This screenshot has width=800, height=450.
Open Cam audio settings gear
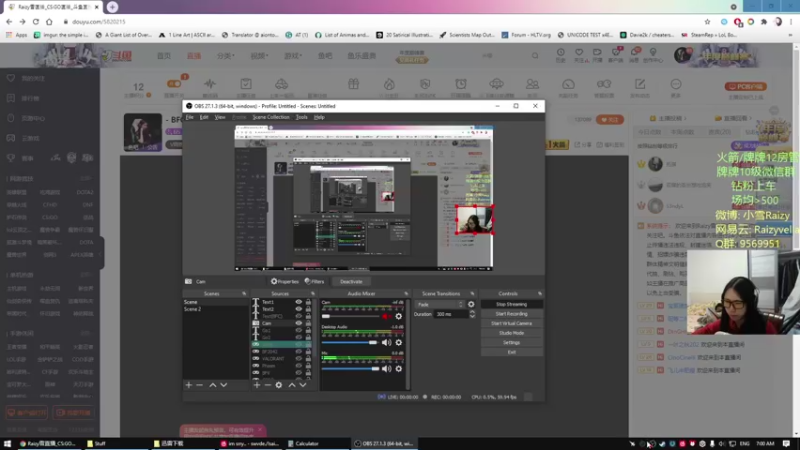click(398, 316)
